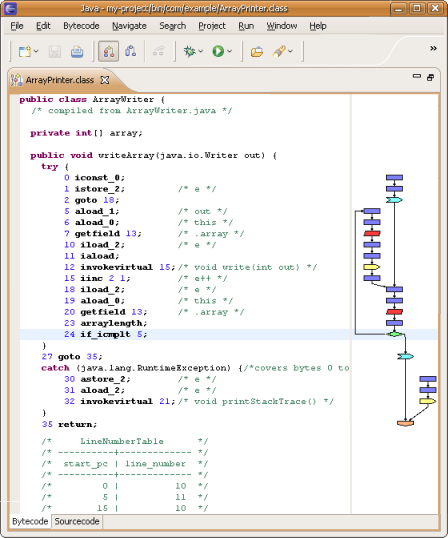The height and width of the screenshot is (538, 448).
Task: Click the blue graph node beside 'aload_1'
Action: pyautogui.click(x=372, y=211)
